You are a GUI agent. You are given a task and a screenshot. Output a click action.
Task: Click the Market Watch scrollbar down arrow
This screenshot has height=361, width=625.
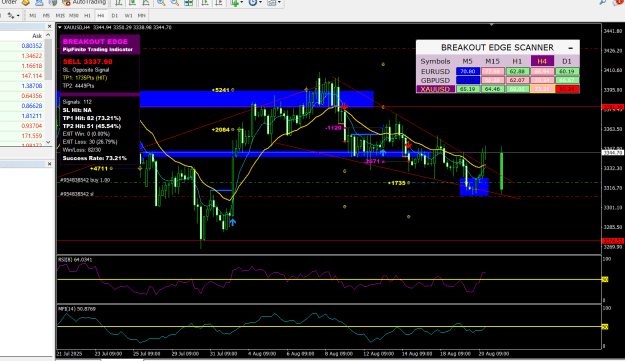coord(48,142)
